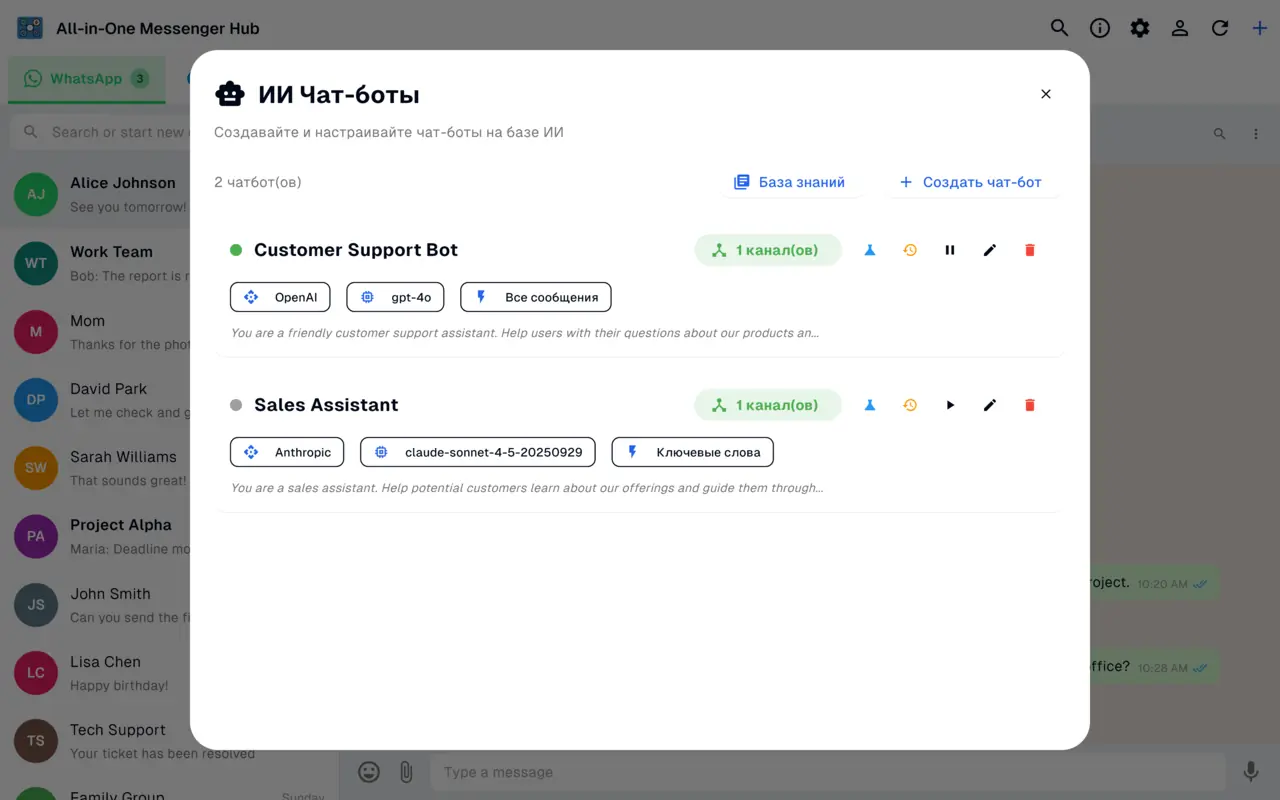
Task: Open test flask for Customer Support Bot
Action: point(870,250)
